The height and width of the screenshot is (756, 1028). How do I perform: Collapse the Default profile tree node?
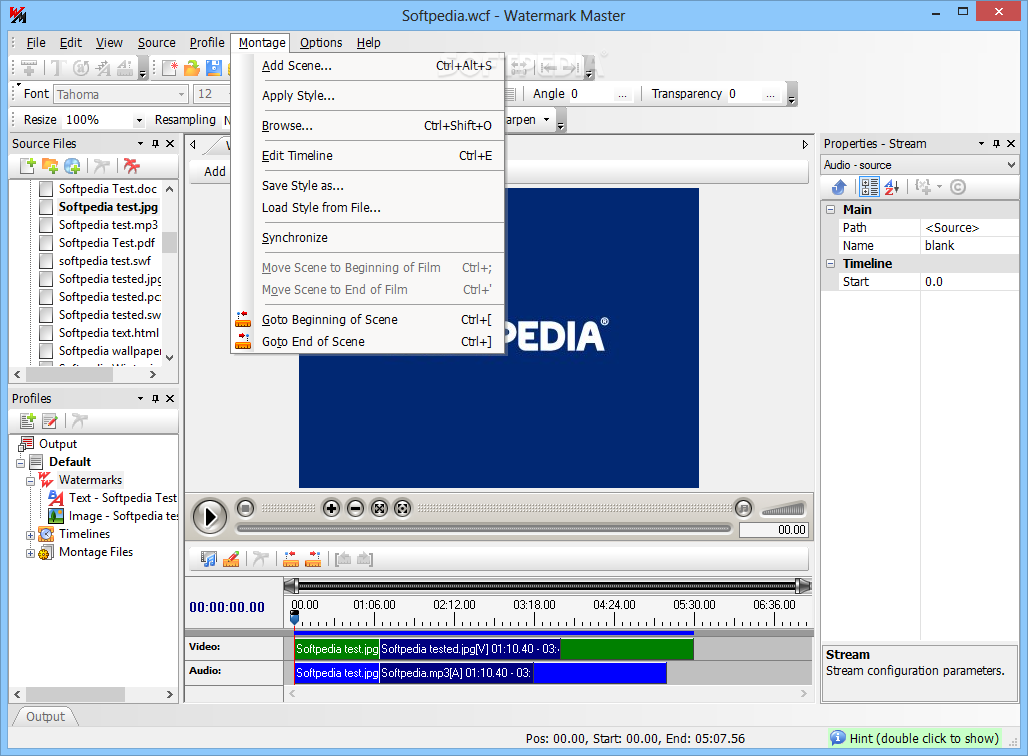(20, 463)
